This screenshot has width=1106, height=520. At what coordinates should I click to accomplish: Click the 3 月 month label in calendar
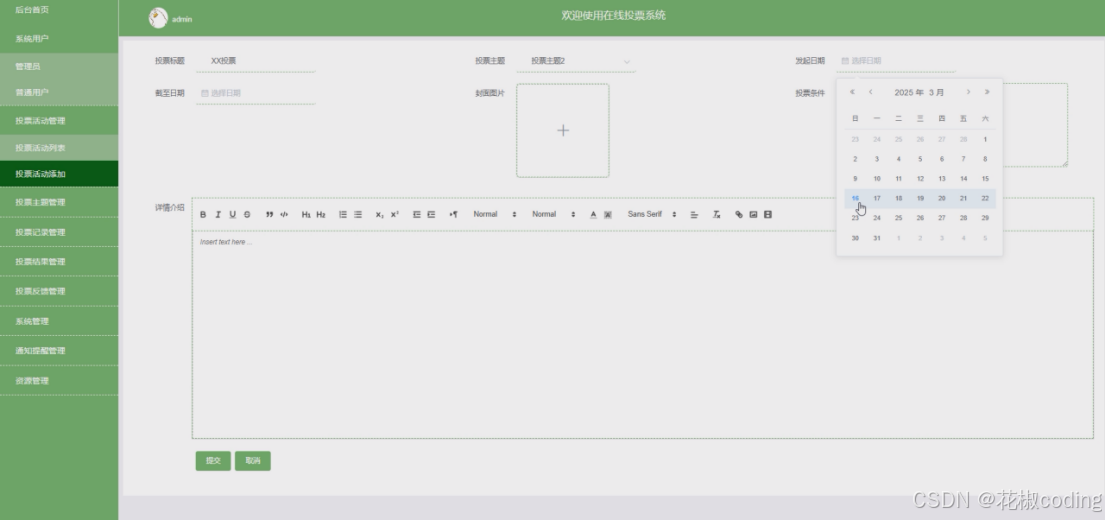coord(937,92)
